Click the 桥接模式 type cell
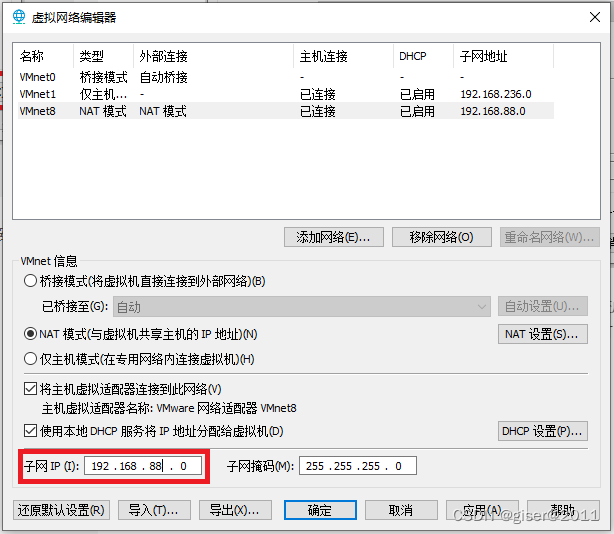Viewport: 614px width, 534px height. 103,77
